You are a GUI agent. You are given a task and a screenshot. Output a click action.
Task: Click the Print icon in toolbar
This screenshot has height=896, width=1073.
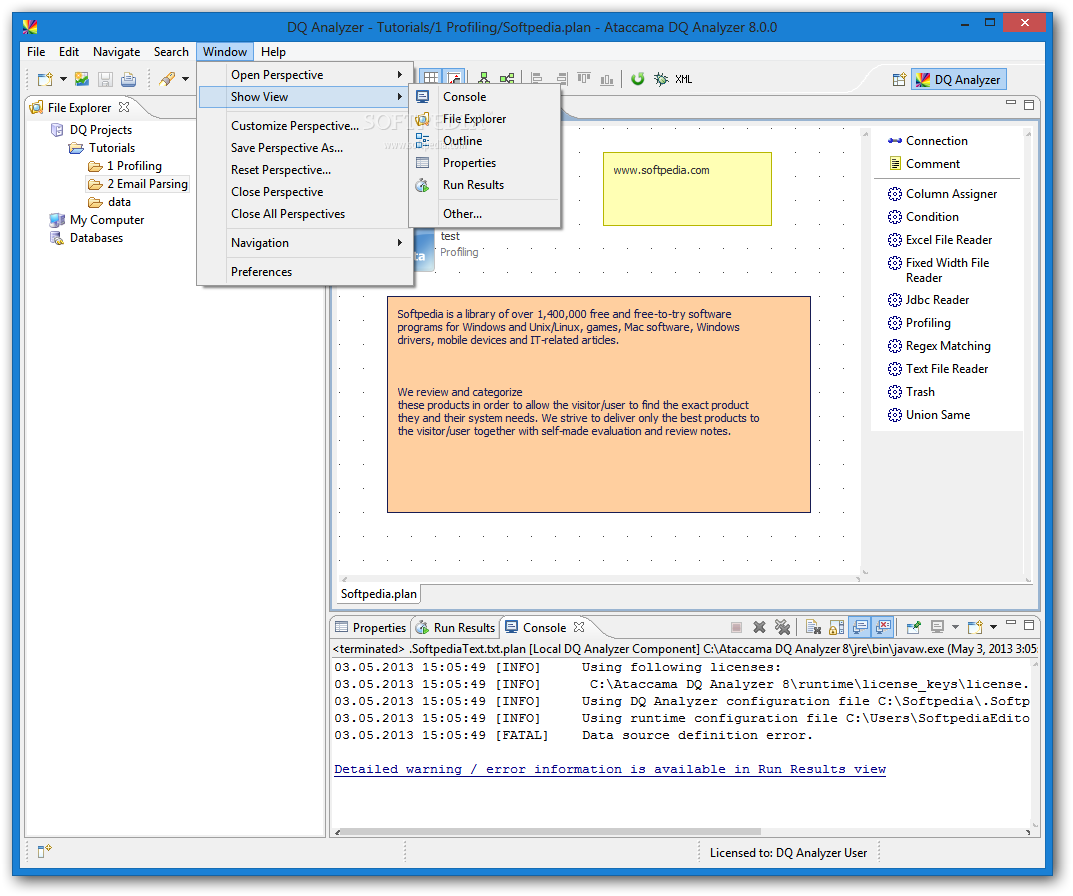click(128, 79)
